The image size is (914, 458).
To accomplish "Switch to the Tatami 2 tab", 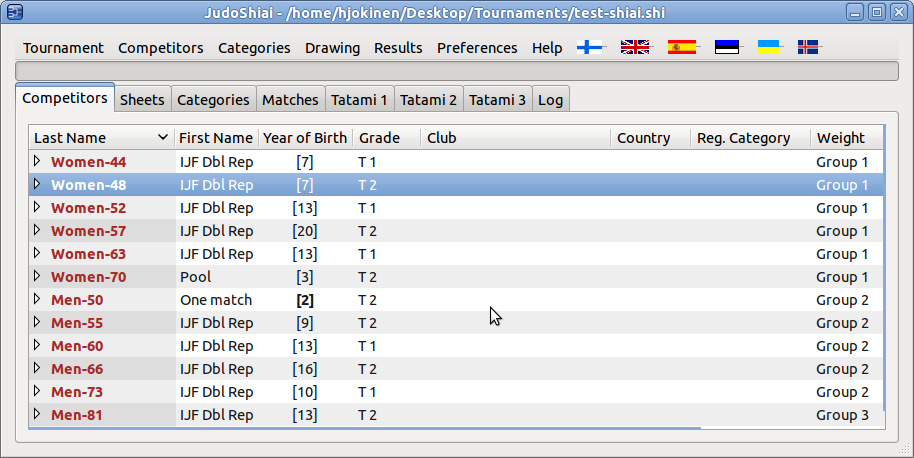I will click(x=428, y=100).
